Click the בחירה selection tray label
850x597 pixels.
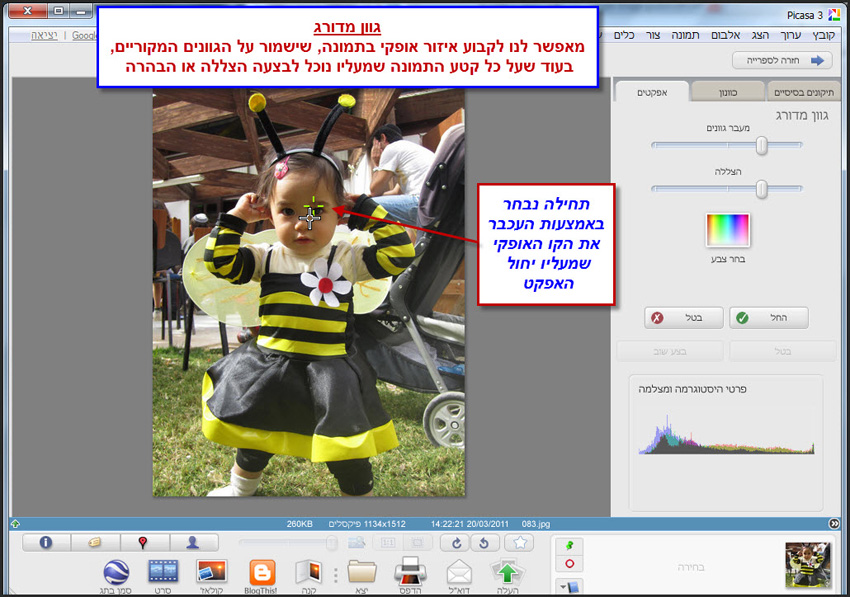[691, 567]
